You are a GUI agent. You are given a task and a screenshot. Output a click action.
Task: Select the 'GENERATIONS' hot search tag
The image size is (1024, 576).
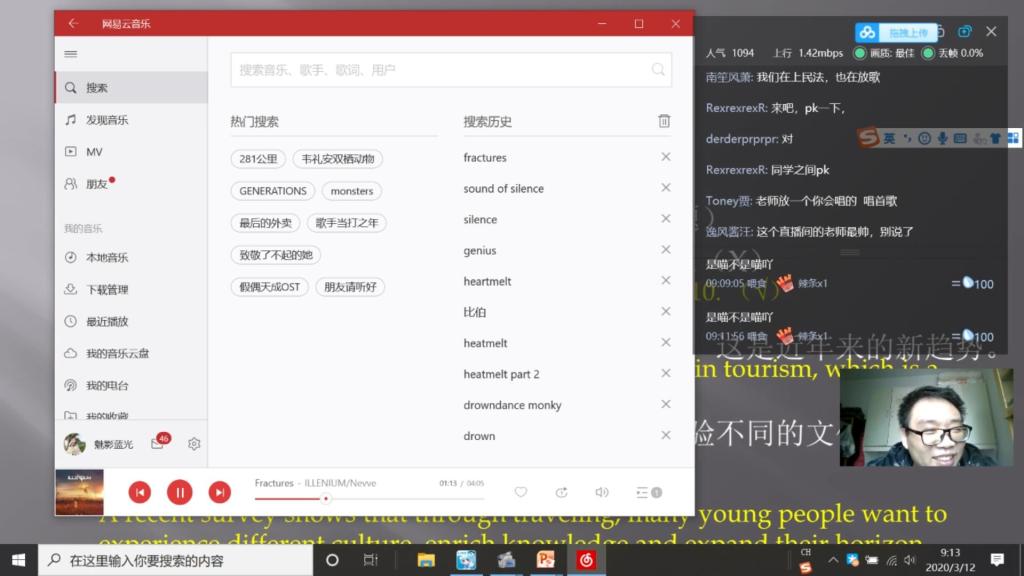tap(273, 191)
